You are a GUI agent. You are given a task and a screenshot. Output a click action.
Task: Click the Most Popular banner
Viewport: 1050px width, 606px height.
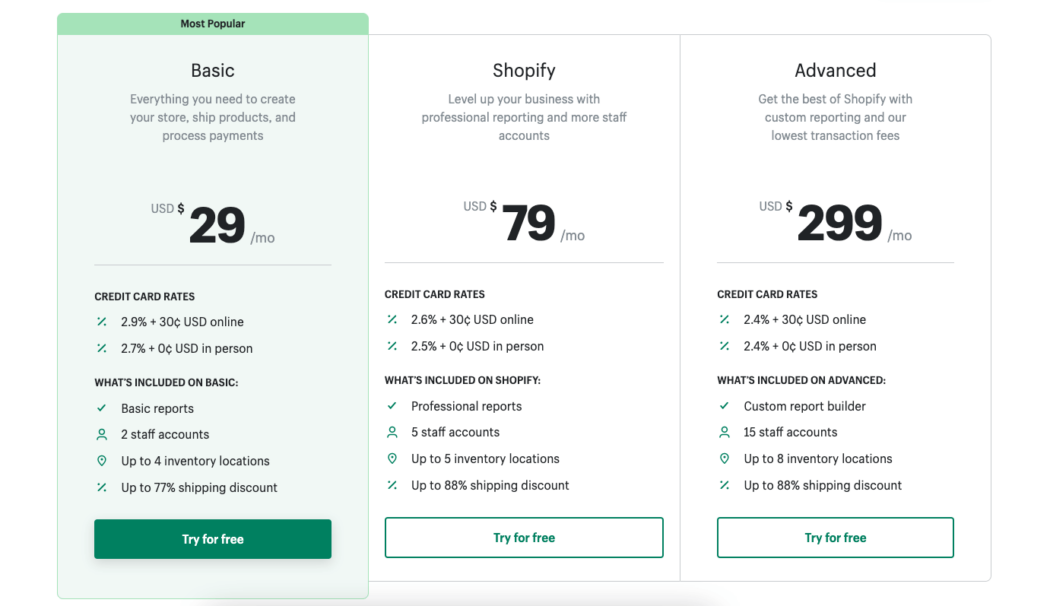pyautogui.click(x=212, y=23)
